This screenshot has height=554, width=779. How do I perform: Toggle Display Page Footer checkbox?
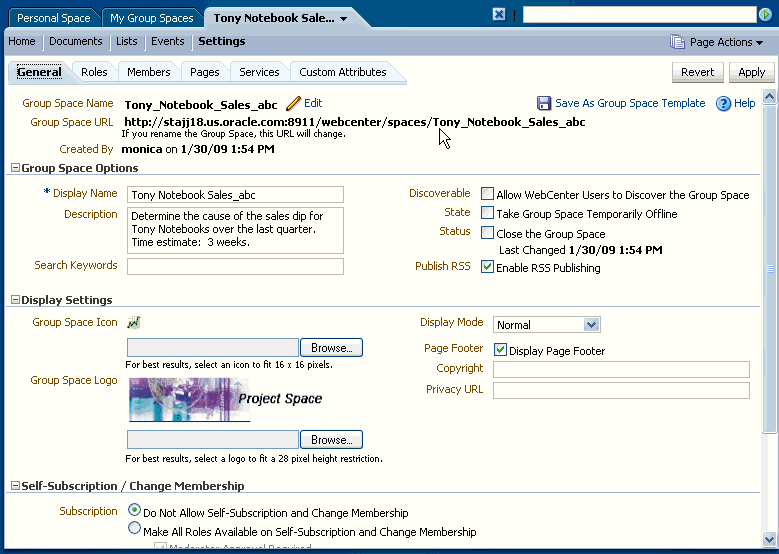point(500,350)
